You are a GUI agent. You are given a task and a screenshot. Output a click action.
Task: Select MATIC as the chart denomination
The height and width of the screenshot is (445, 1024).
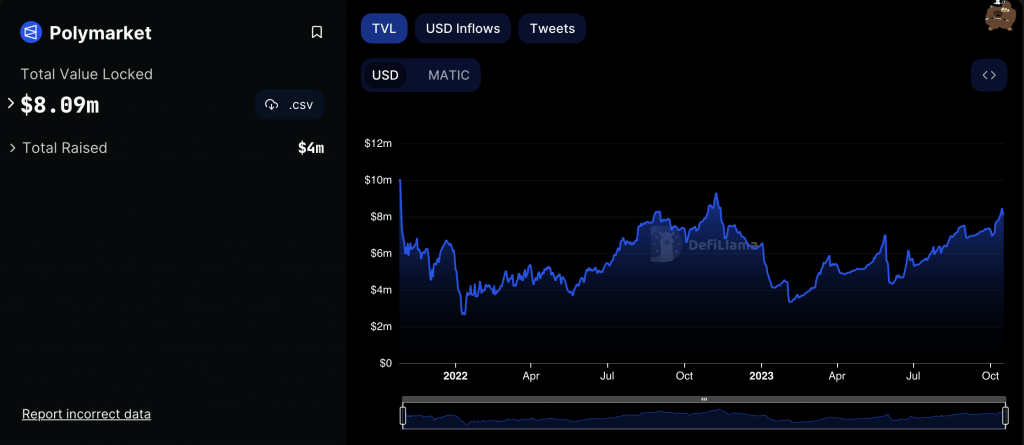[449, 75]
